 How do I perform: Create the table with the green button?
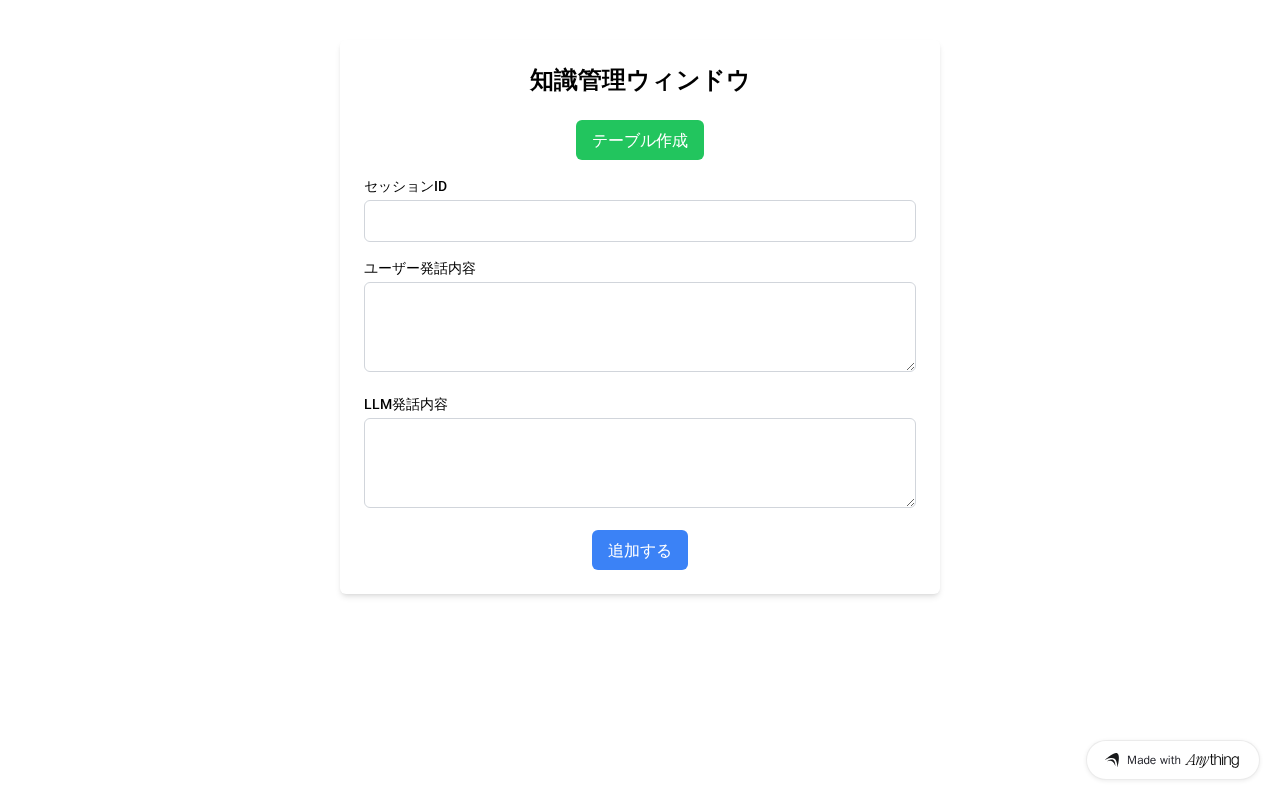coord(640,140)
